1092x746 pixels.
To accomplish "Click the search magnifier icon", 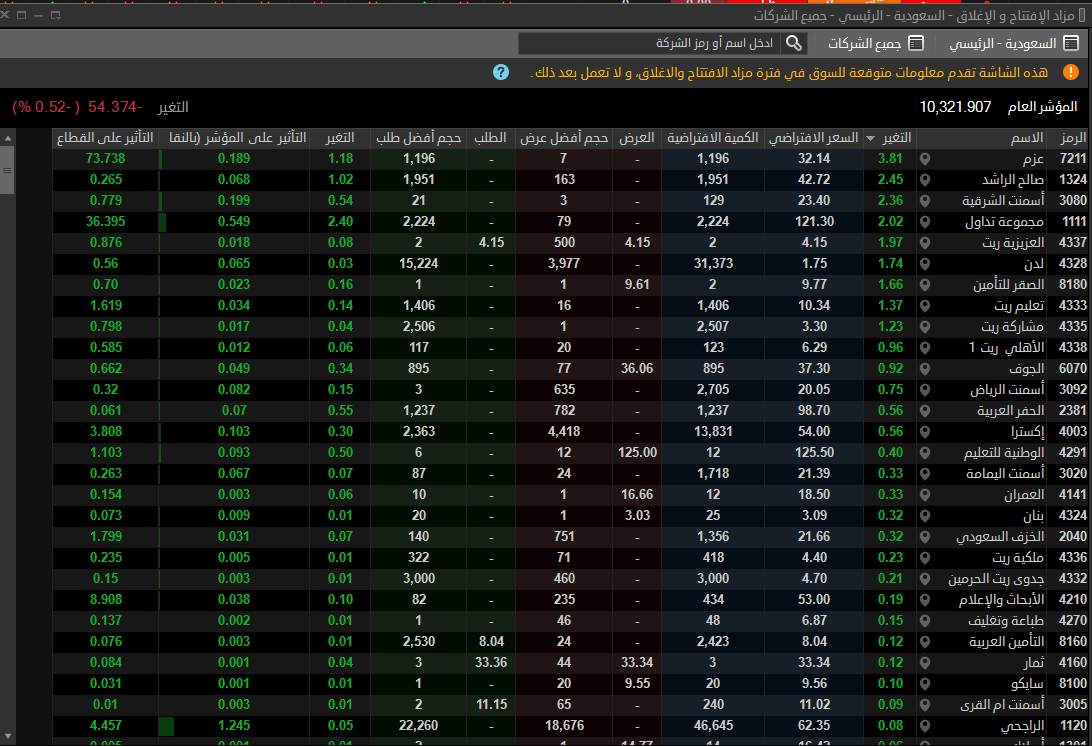I will point(793,43).
